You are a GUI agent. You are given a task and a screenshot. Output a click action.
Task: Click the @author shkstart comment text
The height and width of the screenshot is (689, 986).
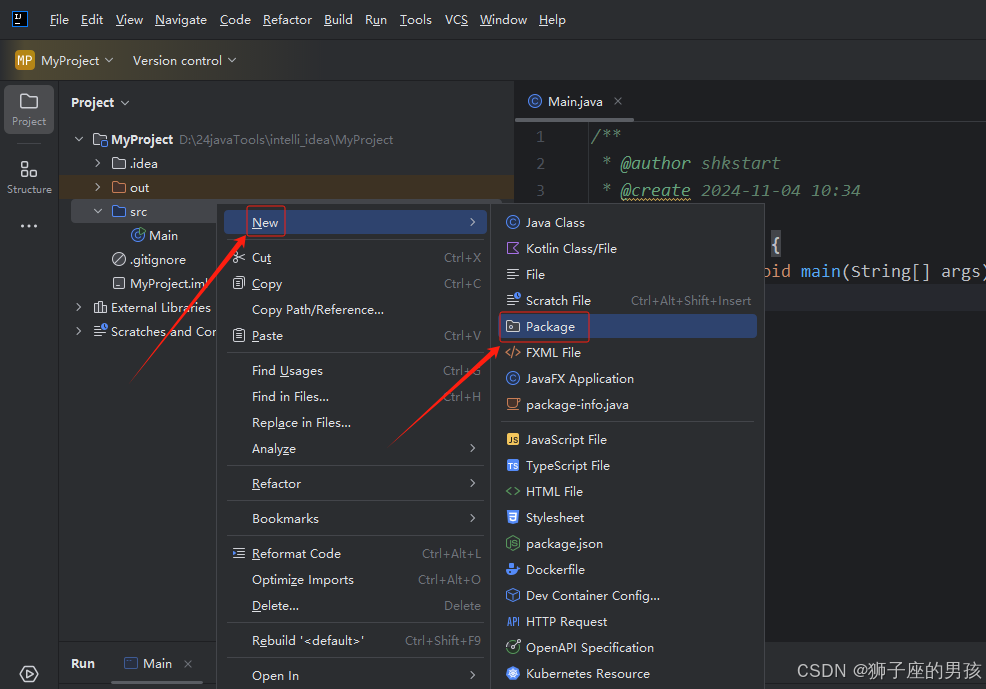pos(700,163)
